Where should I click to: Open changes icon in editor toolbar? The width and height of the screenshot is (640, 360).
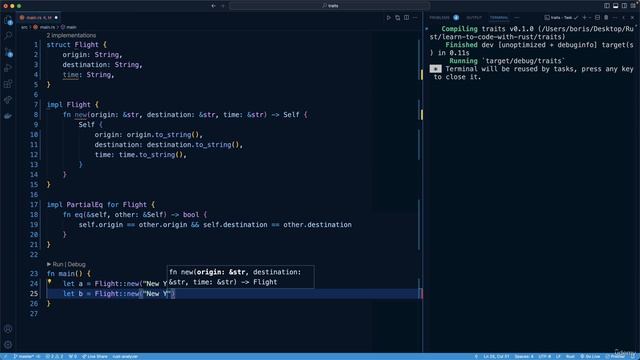pyautogui.click(x=398, y=18)
